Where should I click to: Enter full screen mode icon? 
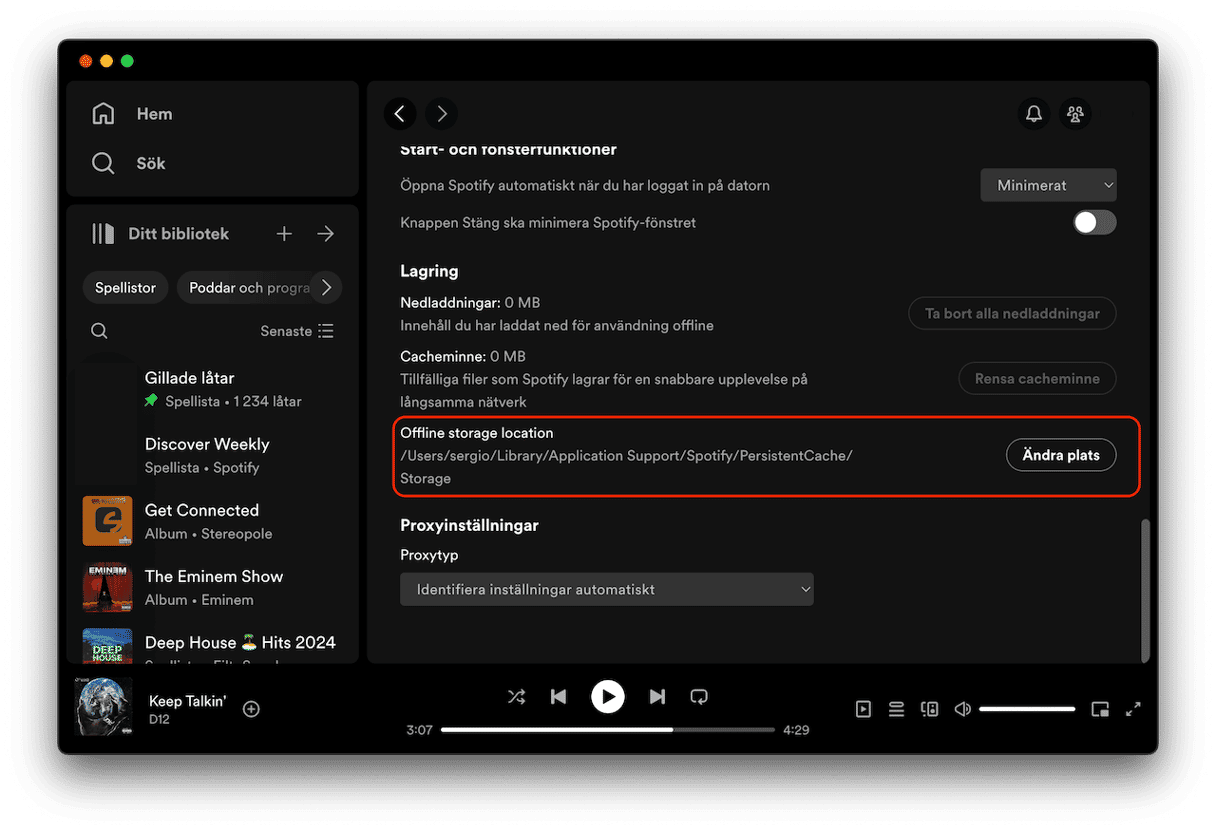[x=1133, y=709]
